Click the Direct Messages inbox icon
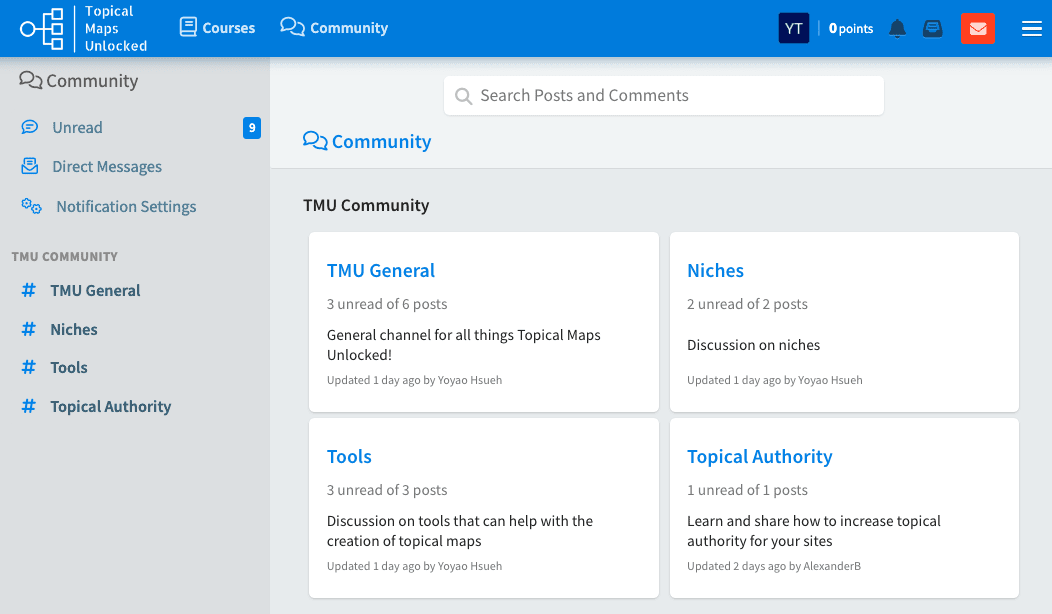The image size is (1052, 614). [x=30, y=167]
